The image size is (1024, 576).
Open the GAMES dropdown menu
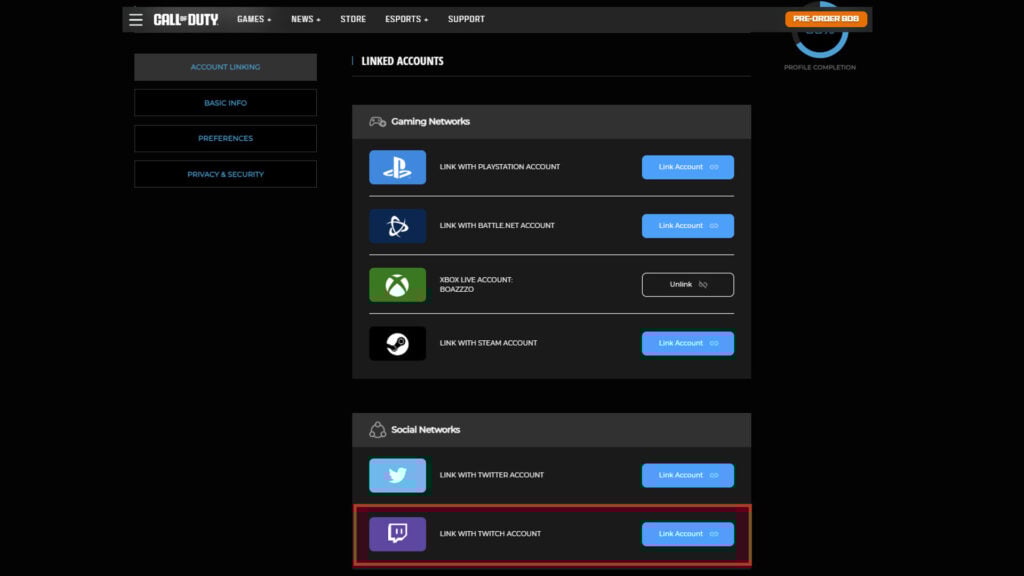[253, 18]
